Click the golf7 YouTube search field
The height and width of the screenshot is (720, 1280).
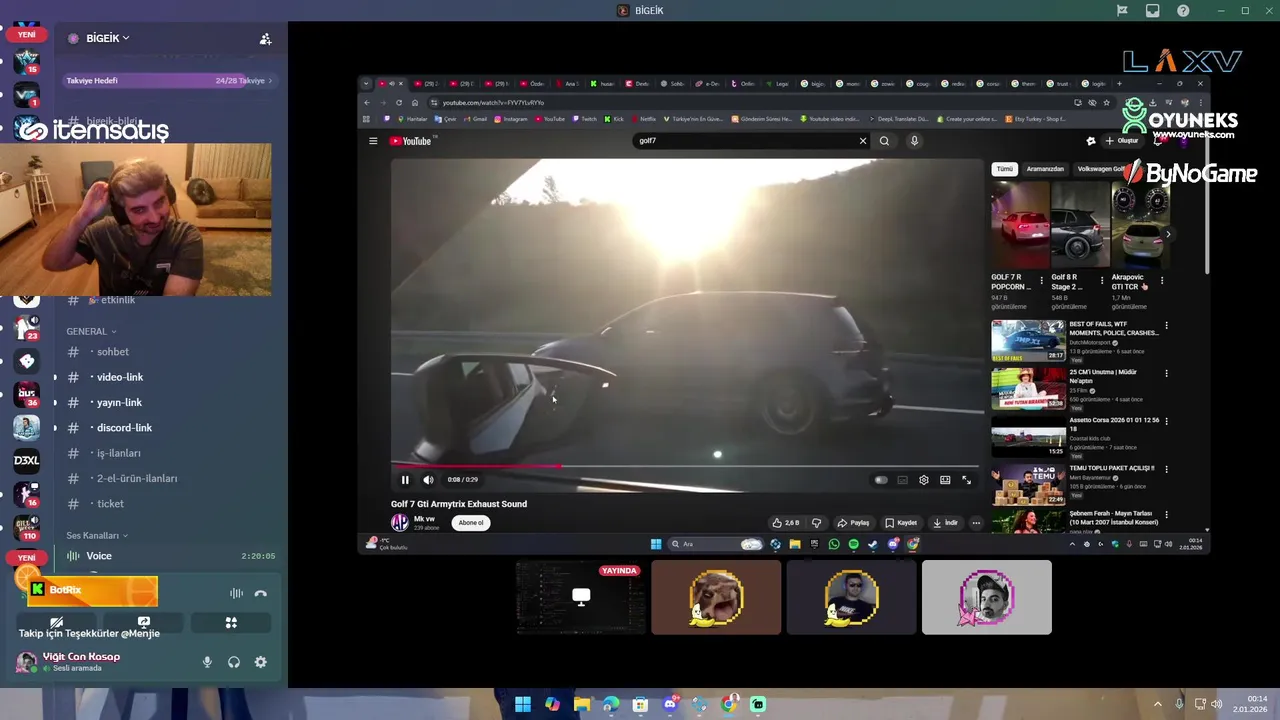coord(745,141)
